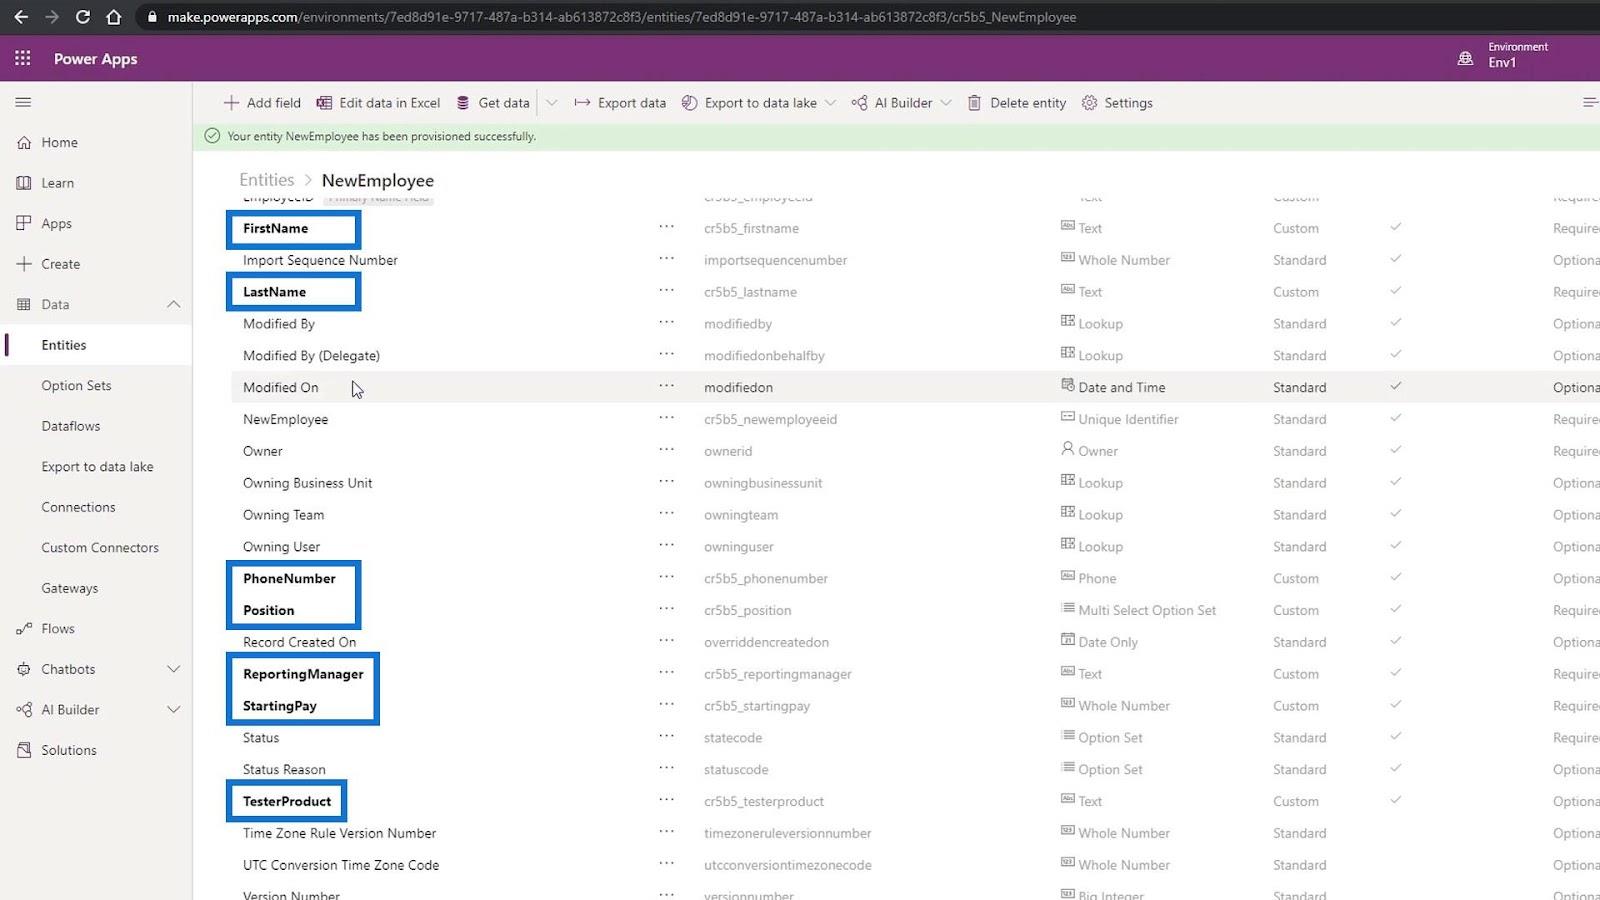This screenshot has width=1600, height=900.
Task: Open more options for Owner row
Action: [x=666, y=450]
